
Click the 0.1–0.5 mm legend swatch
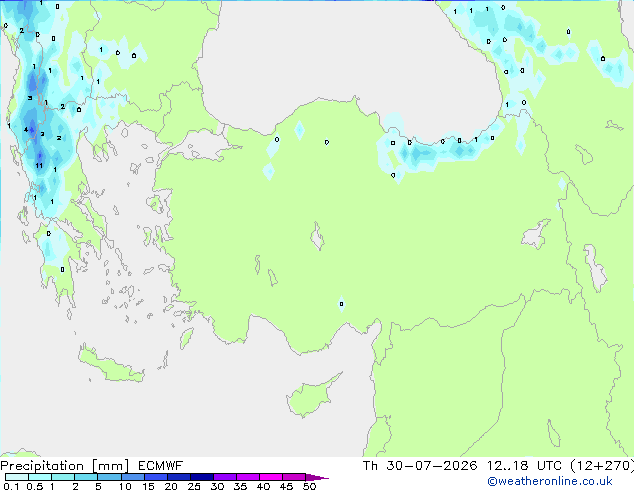[17, 477]
